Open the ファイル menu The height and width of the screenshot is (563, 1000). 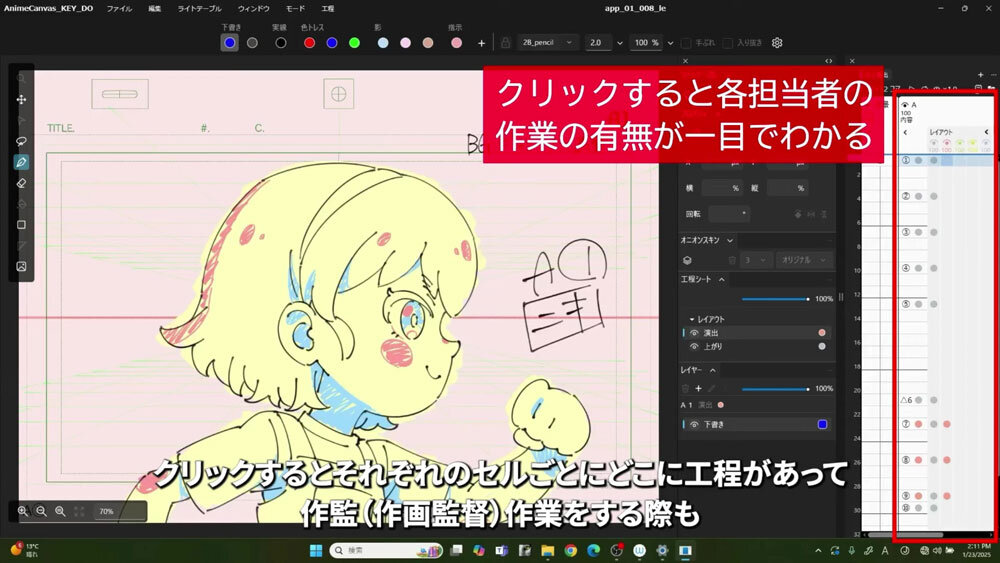click(119, 9)
